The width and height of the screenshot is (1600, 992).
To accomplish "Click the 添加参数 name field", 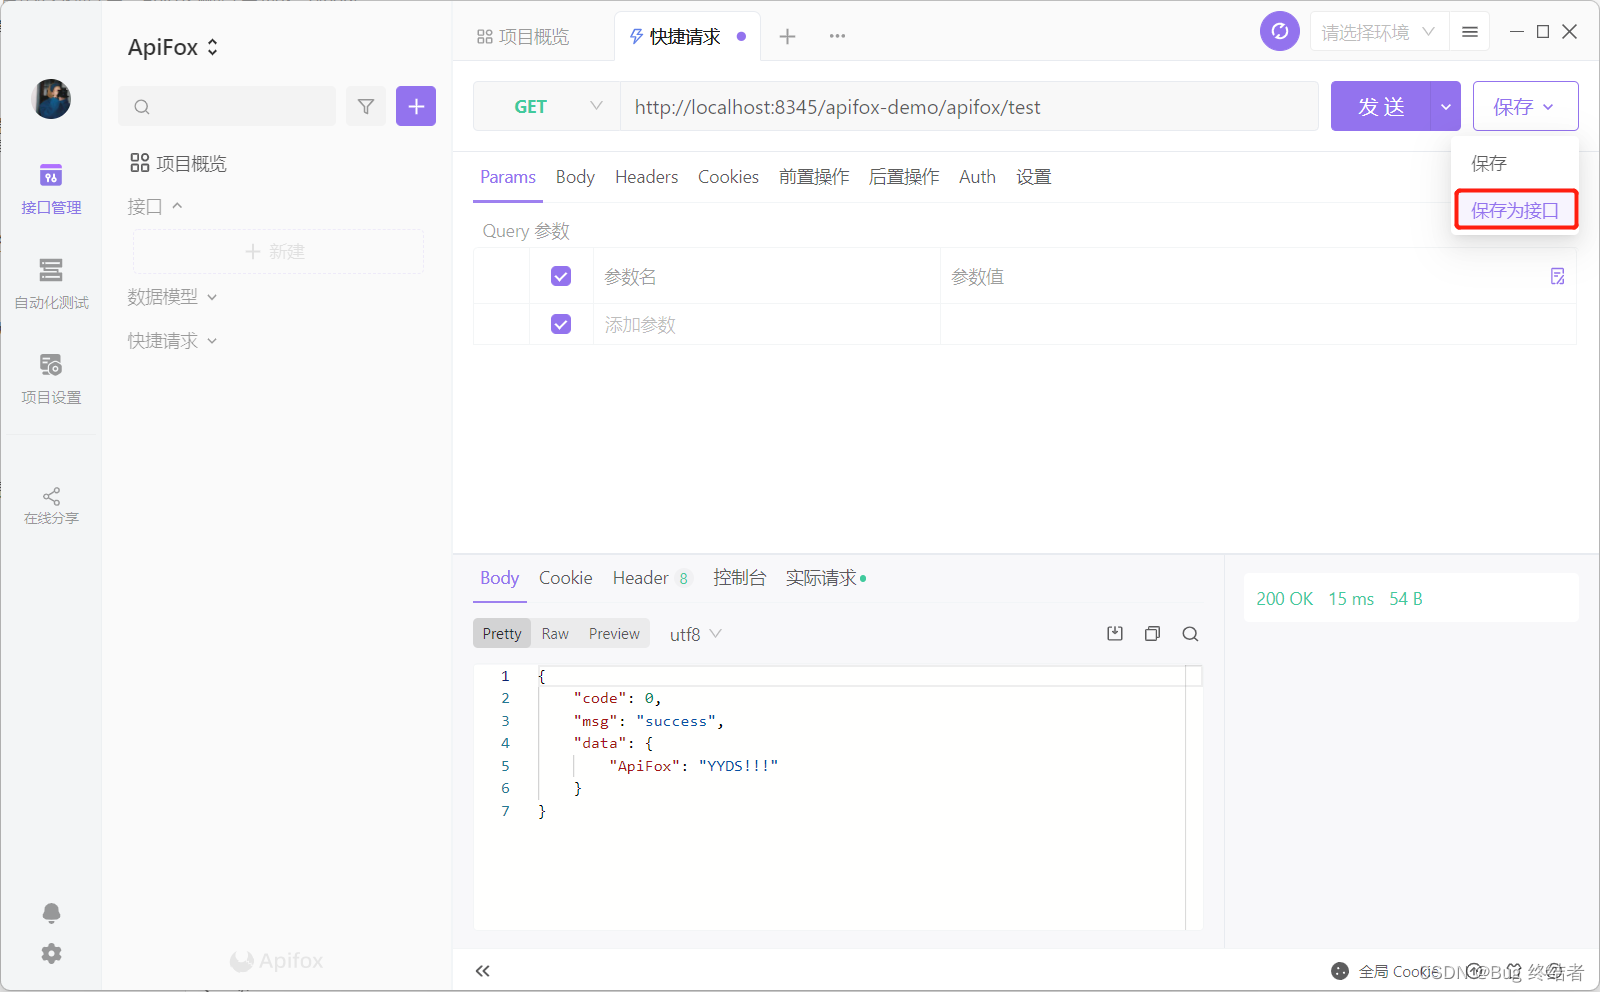I will point(766,324).
